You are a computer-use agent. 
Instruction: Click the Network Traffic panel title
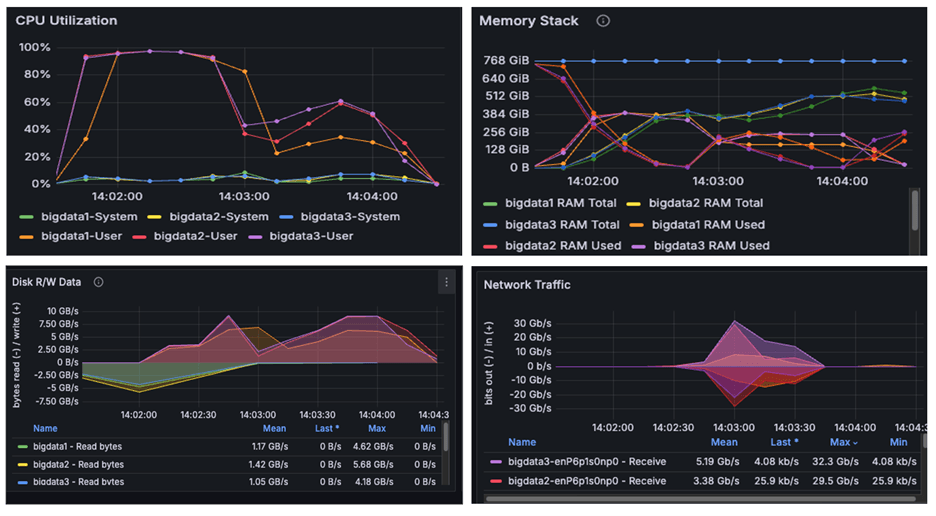tap(527, 285)
